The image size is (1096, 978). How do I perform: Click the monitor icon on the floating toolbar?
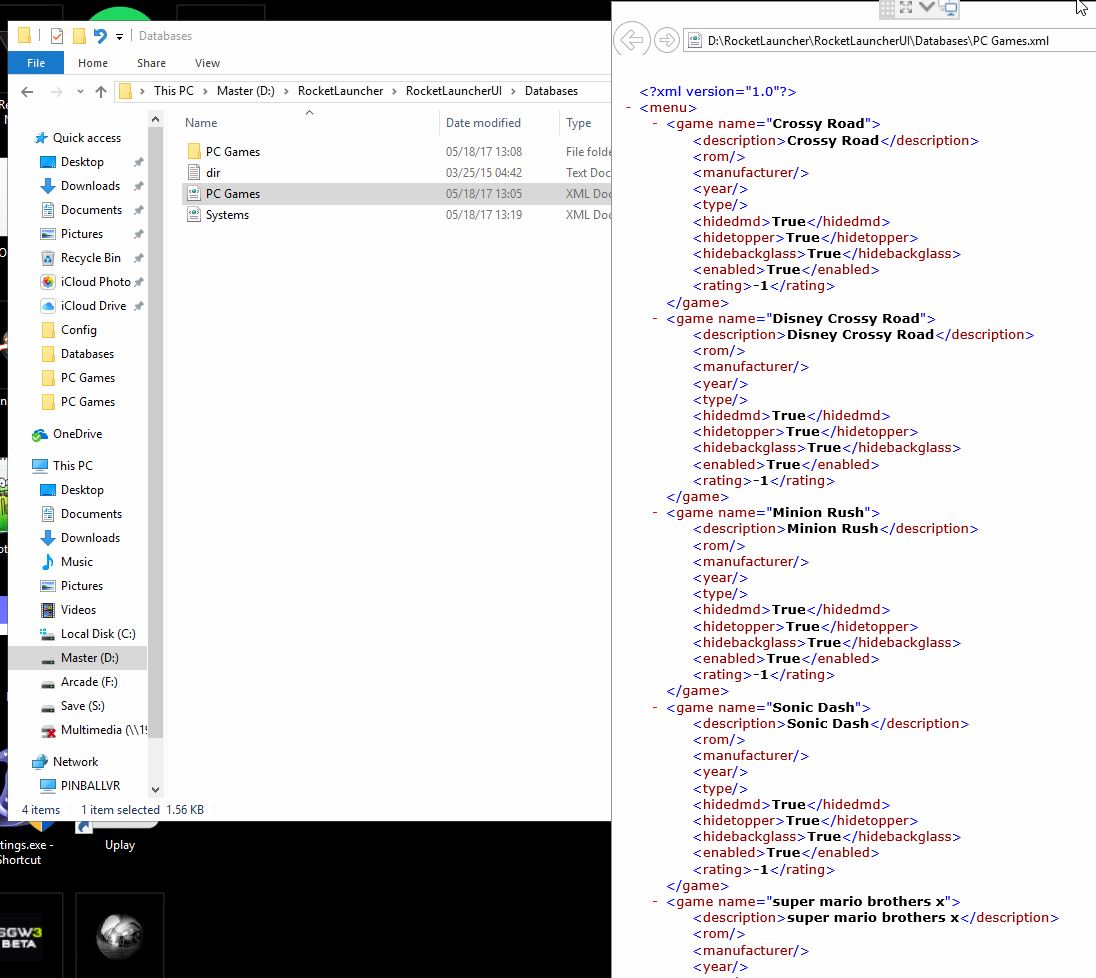[950, 9]
